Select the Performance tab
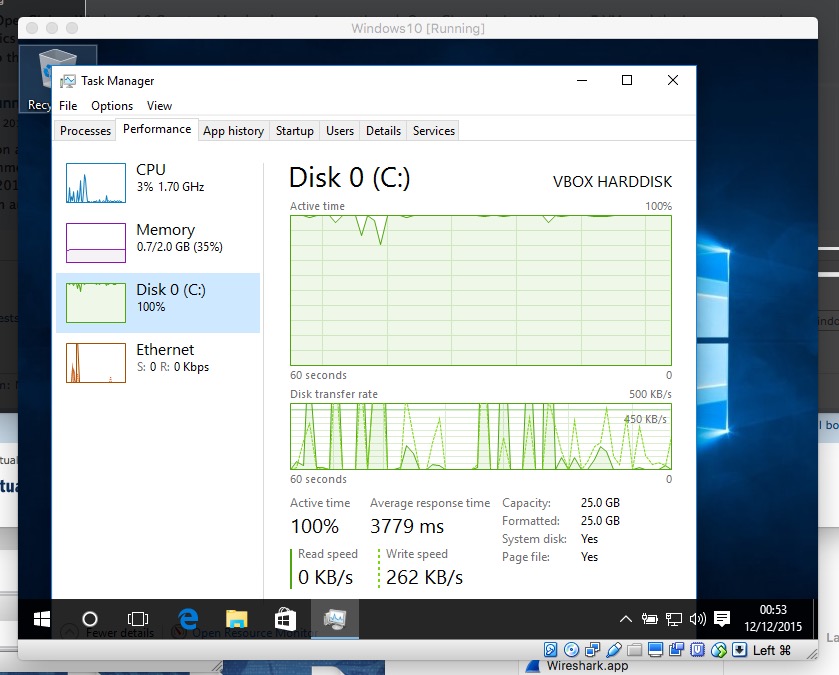The width and height of the screenshot is (839, 675). pos(157,129)
